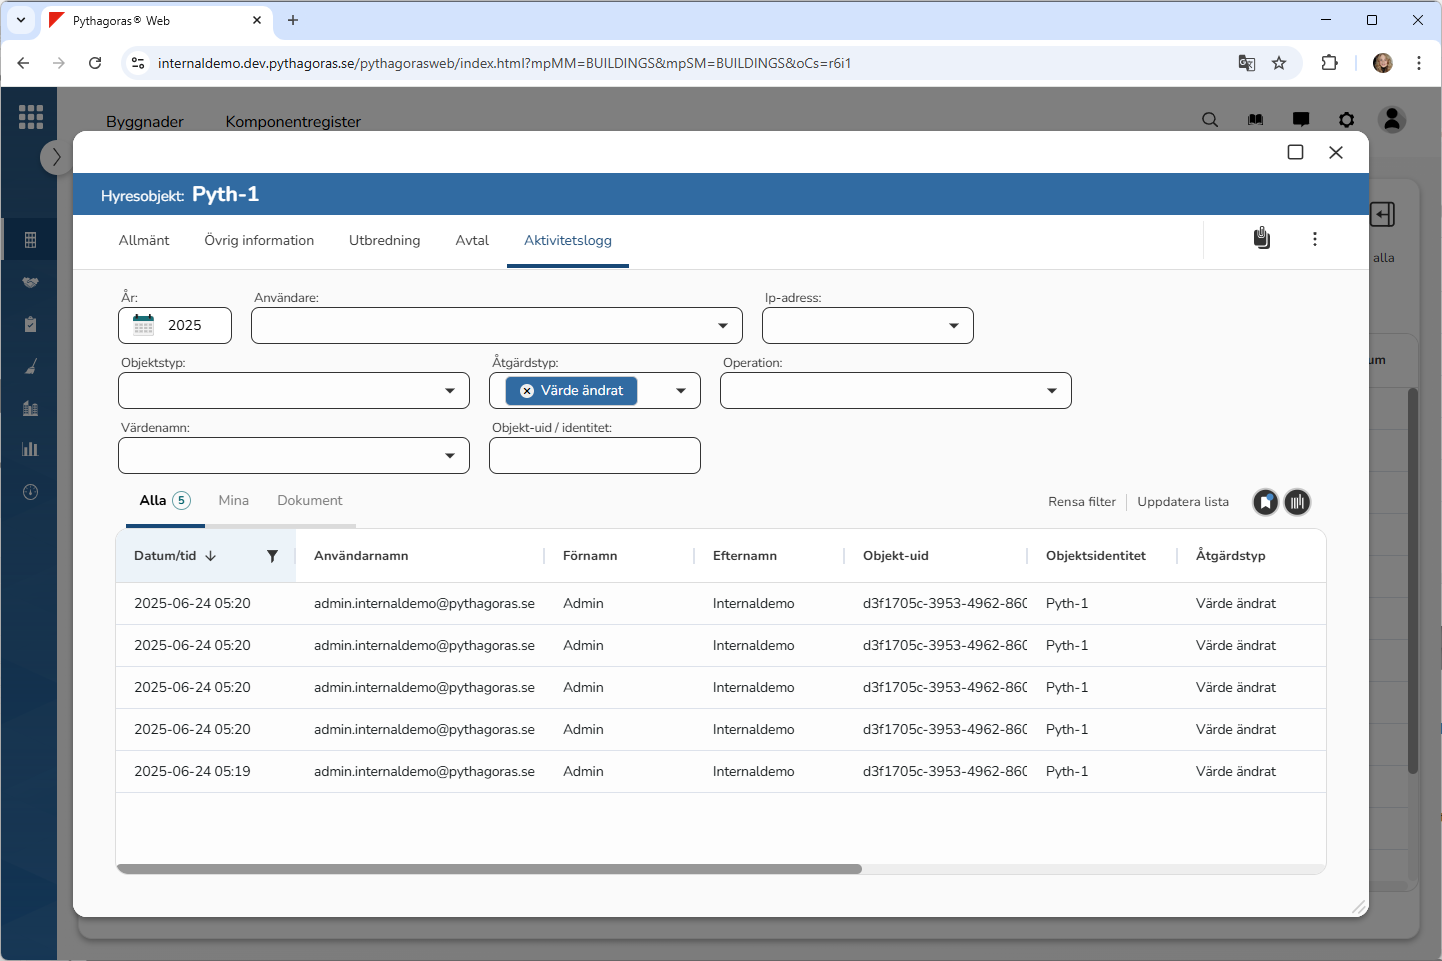Viewport: 1442px width, 961px height.
Task: Expand the Objektstyp dropdown
Action: (x=449, y=391)
